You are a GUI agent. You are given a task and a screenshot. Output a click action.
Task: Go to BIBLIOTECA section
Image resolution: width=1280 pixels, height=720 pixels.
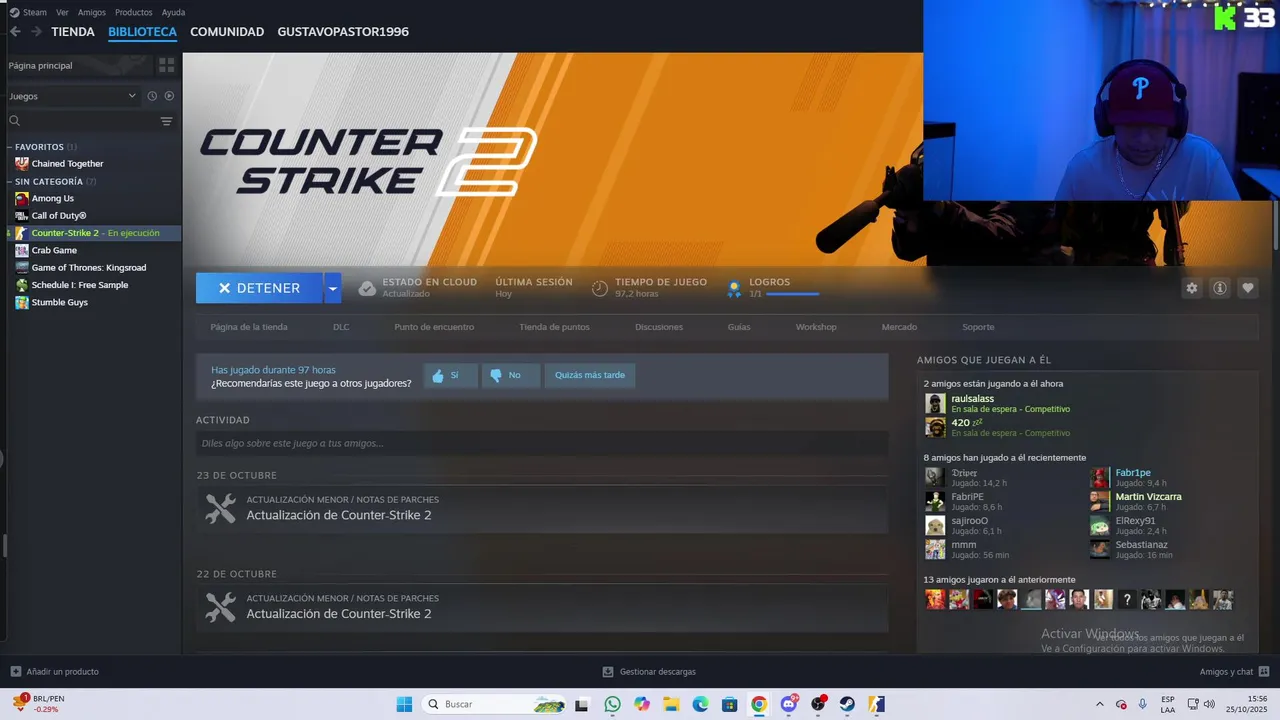[142, 32]
